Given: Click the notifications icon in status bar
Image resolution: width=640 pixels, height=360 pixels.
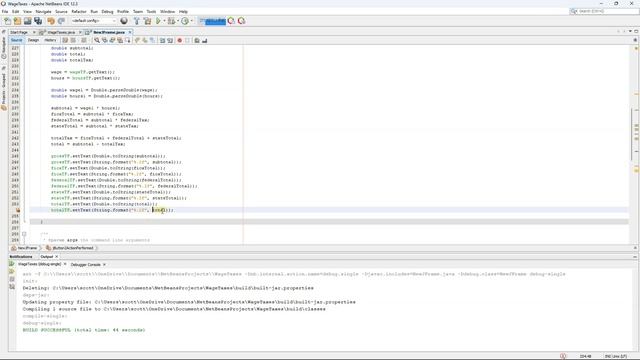Looking at the screenshot, I should pyautogui.click(x=563, y=356).
